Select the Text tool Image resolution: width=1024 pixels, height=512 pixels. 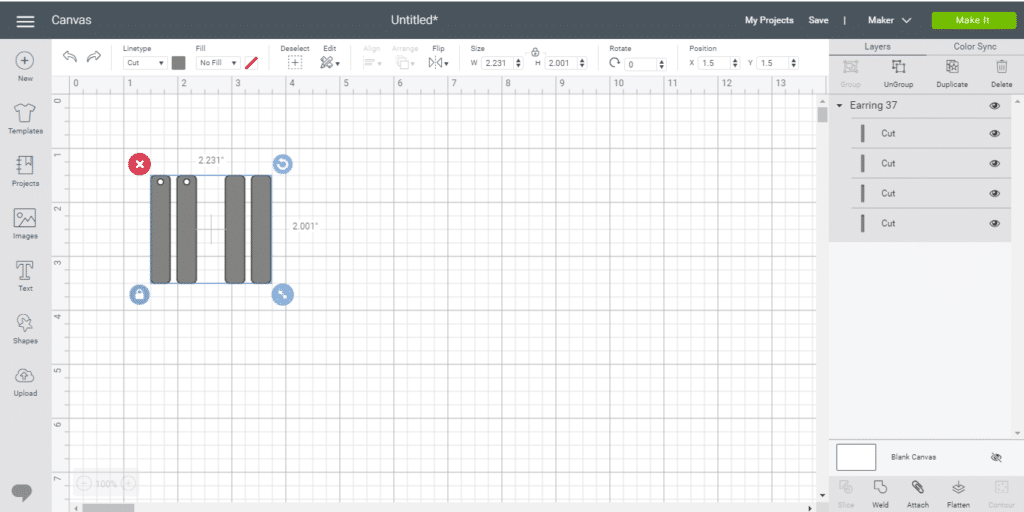25,275
